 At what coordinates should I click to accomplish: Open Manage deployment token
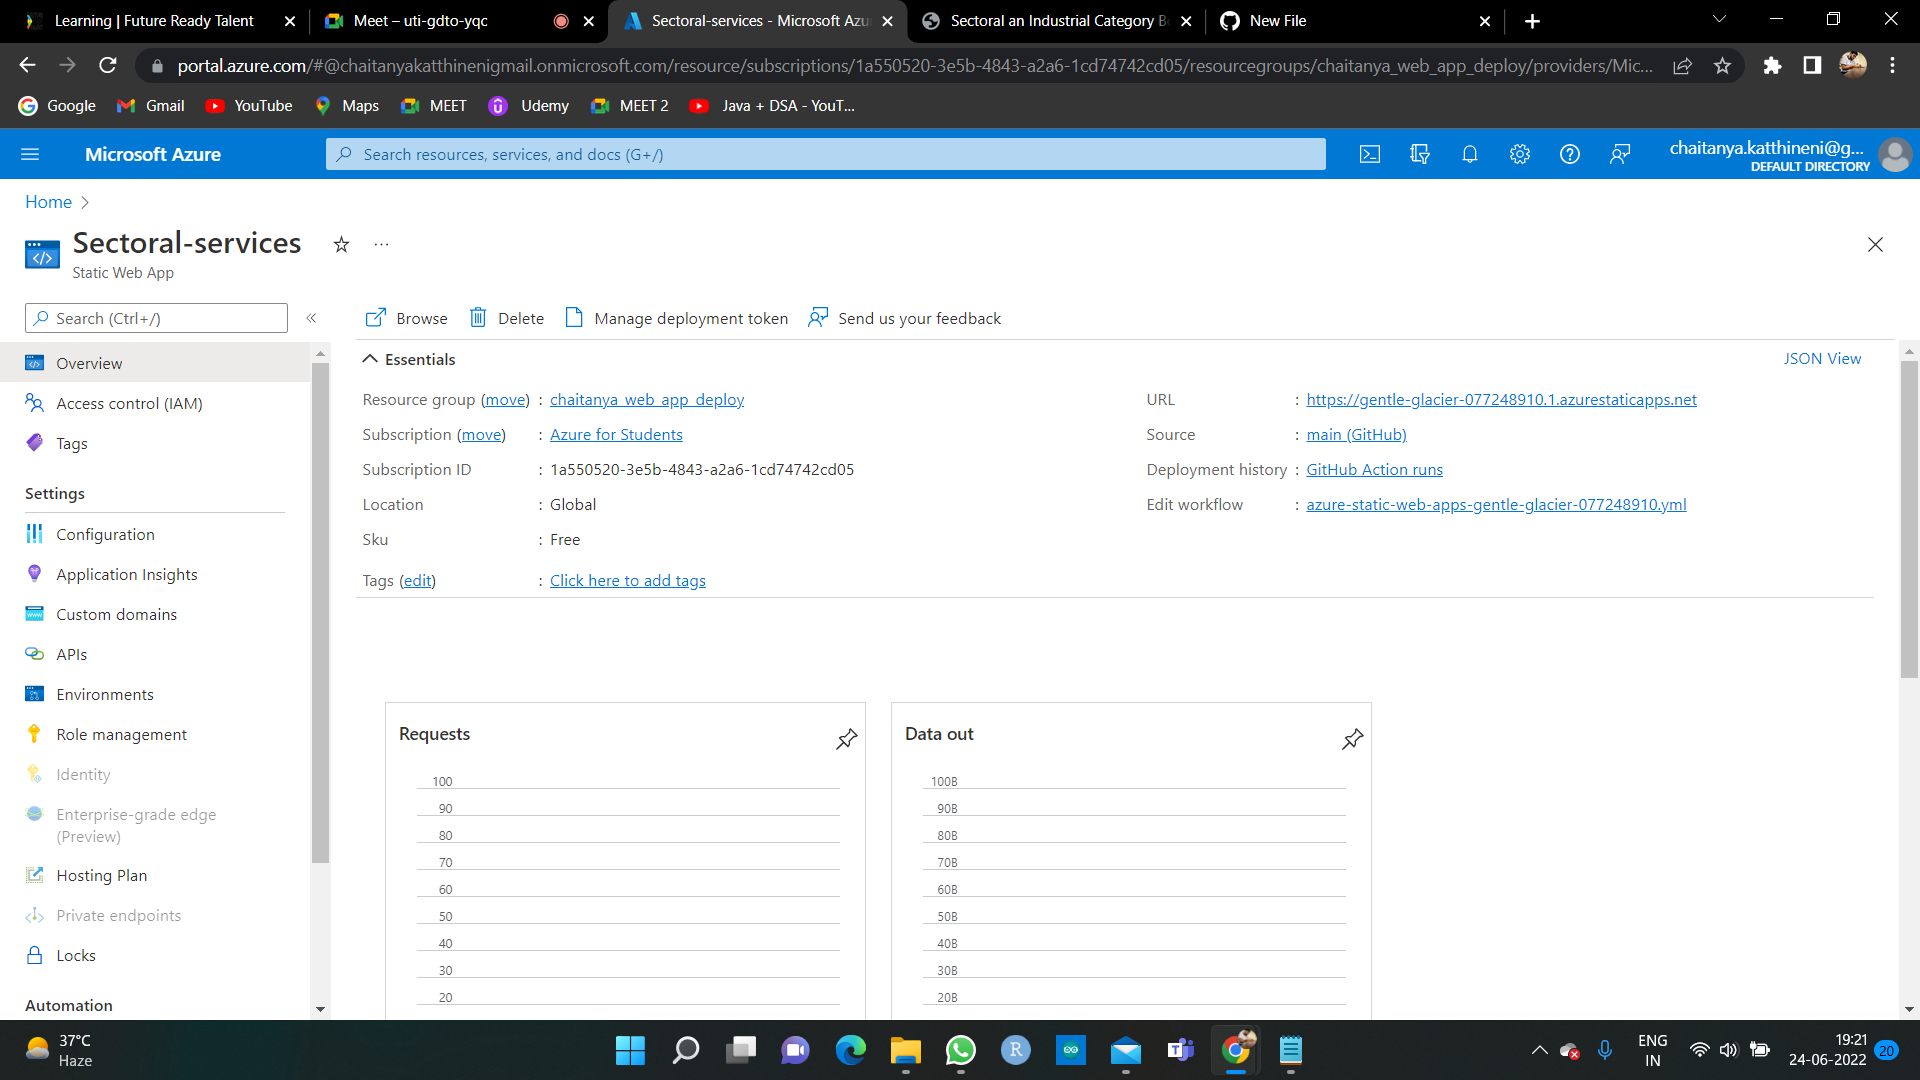point(677,318)
